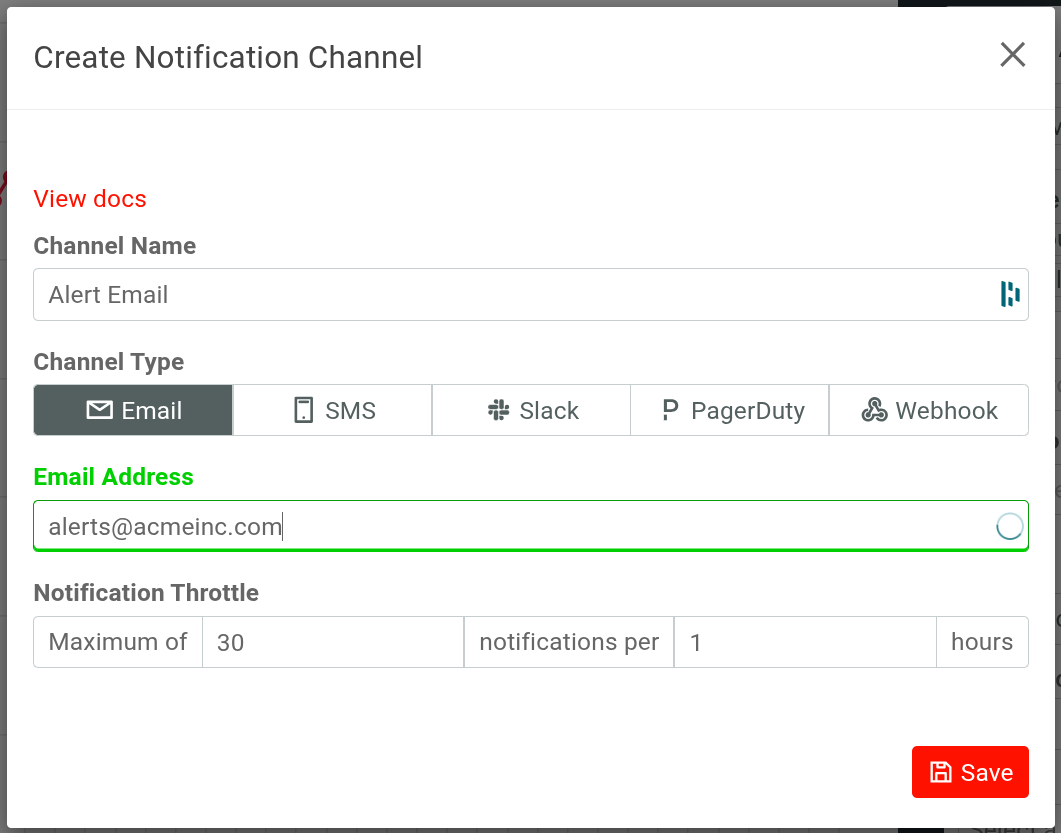The width and height of the screenshot is (1061, 833).
Task: Edit the notifications count field showing 30
Action: click(333, 642)
